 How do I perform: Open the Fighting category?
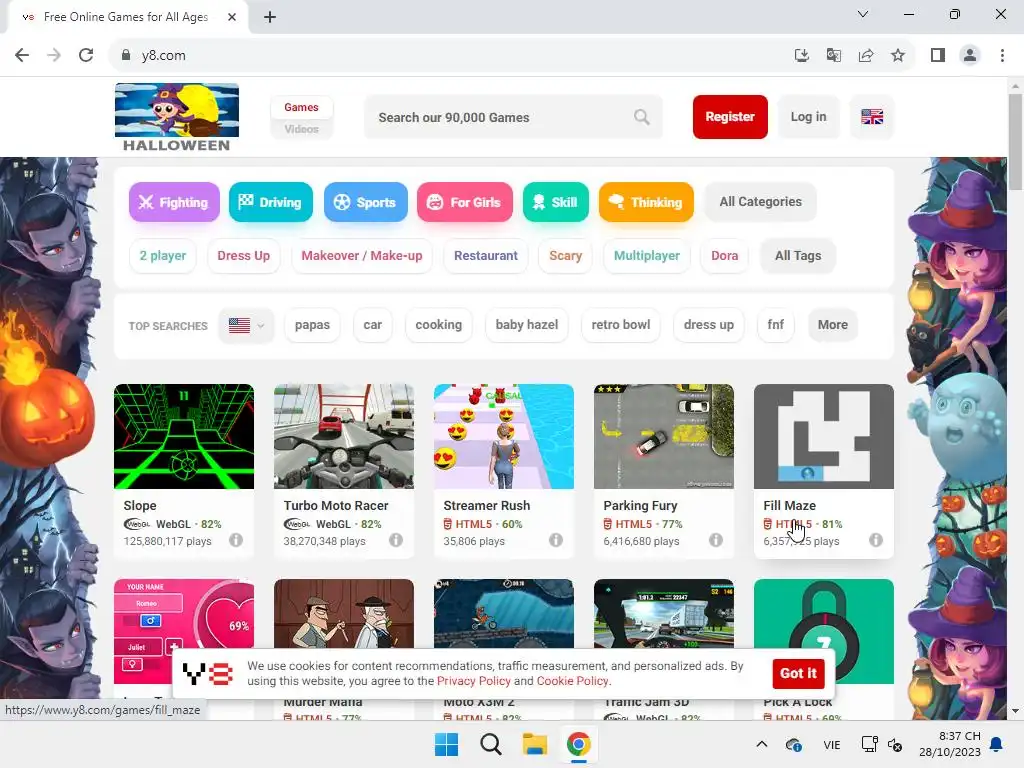click(x=174, y=202)
